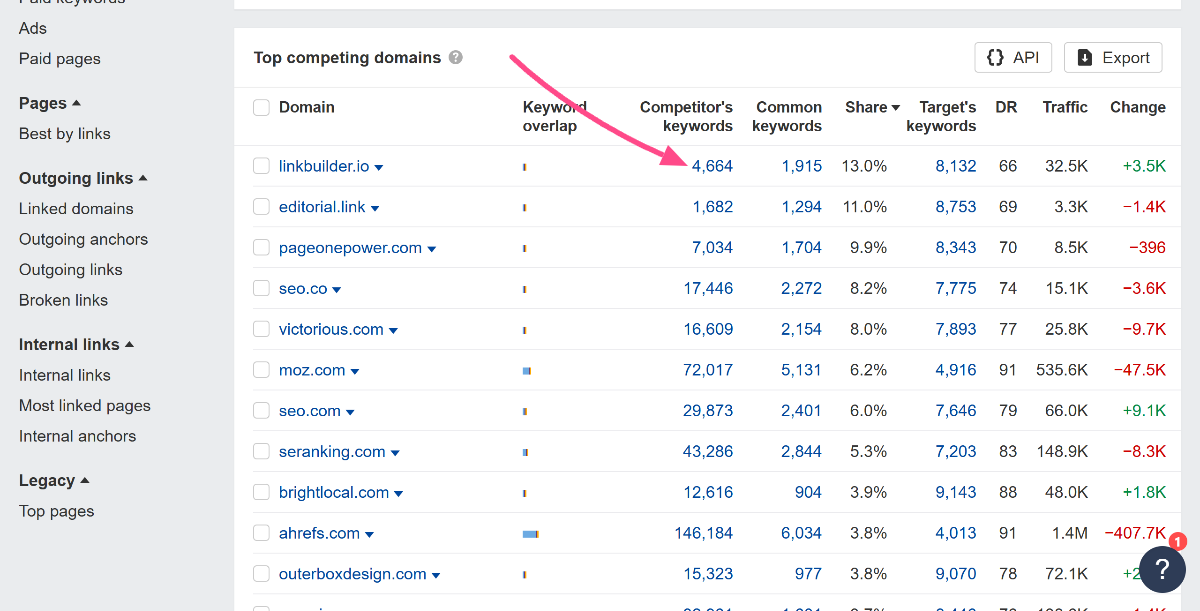Go to Best by links

[x=65, y=134]
